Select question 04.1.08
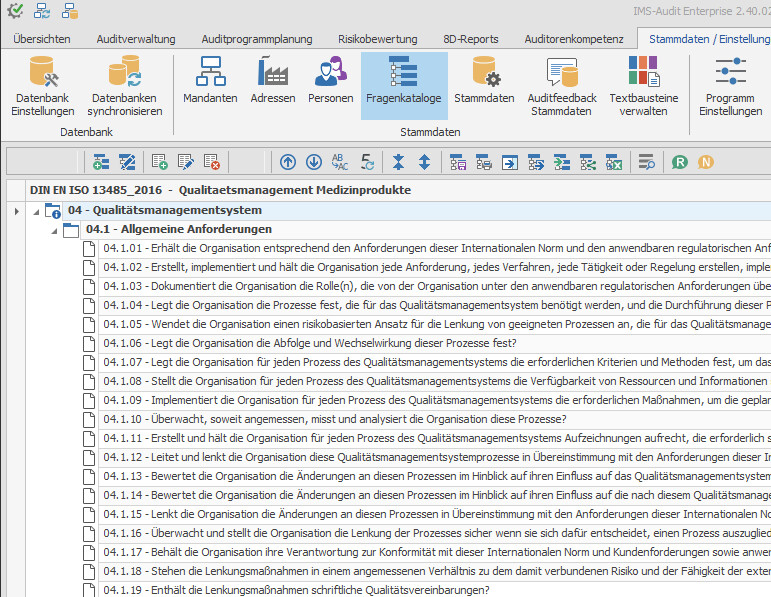This screenshot has height=597, width=771. 435,381
